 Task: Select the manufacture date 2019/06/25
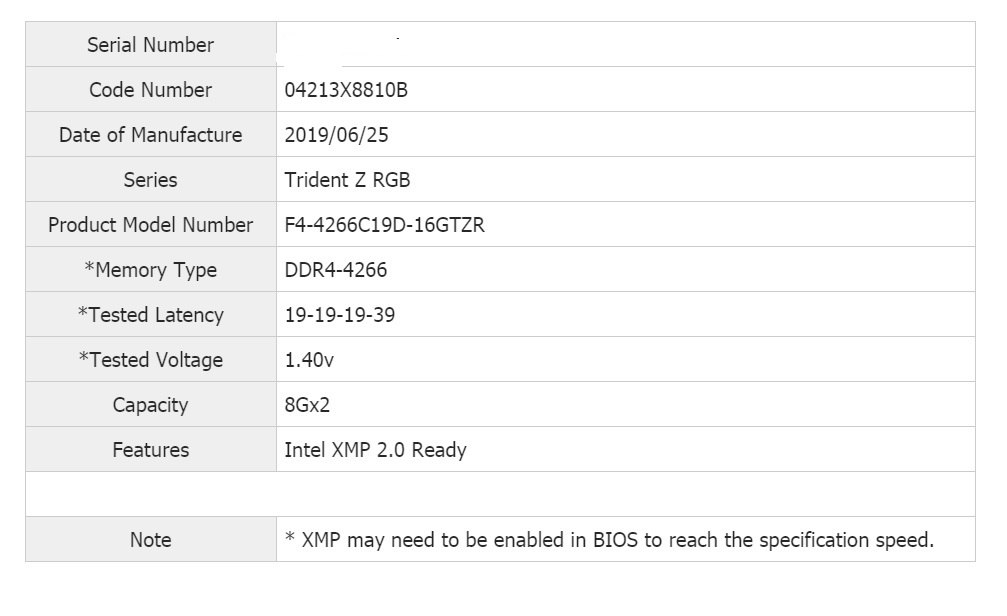[340, 135]
